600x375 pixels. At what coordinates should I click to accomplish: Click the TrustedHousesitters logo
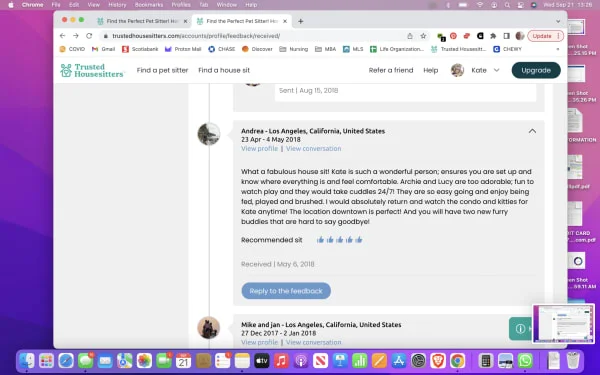coord(92,70)
